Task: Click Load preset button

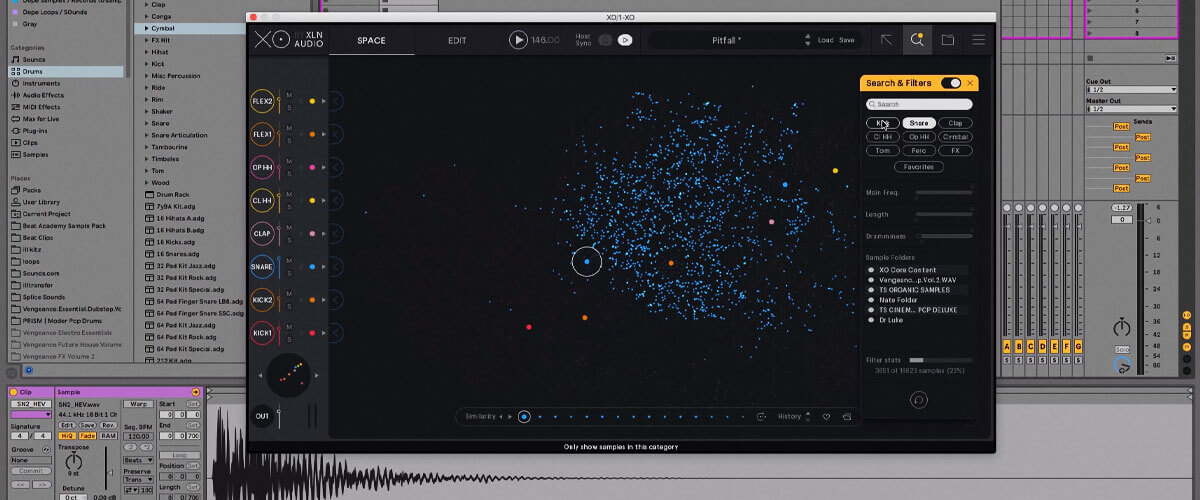Action: click(x=825, y=40)
